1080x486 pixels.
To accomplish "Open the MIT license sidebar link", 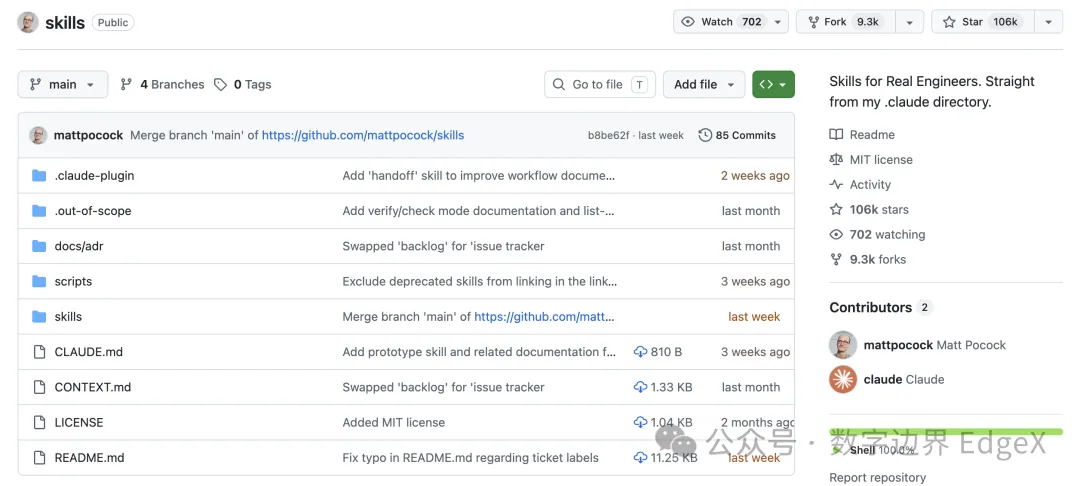I will coord(871,159).
